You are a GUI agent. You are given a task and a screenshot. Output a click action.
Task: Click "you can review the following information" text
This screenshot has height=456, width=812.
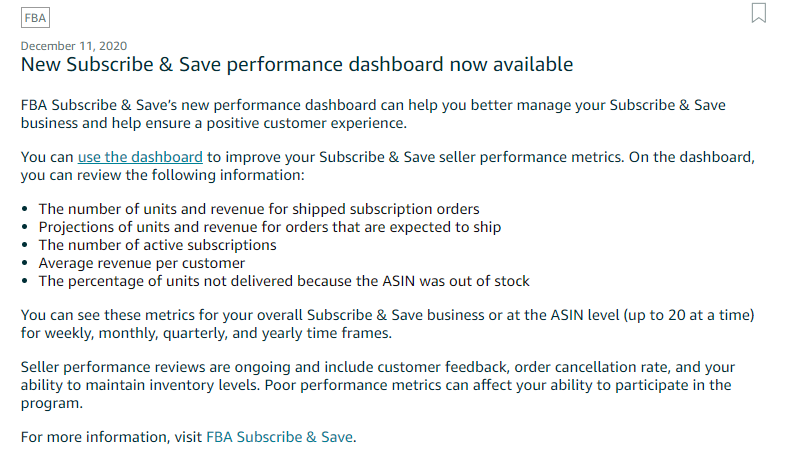point(163,175)
